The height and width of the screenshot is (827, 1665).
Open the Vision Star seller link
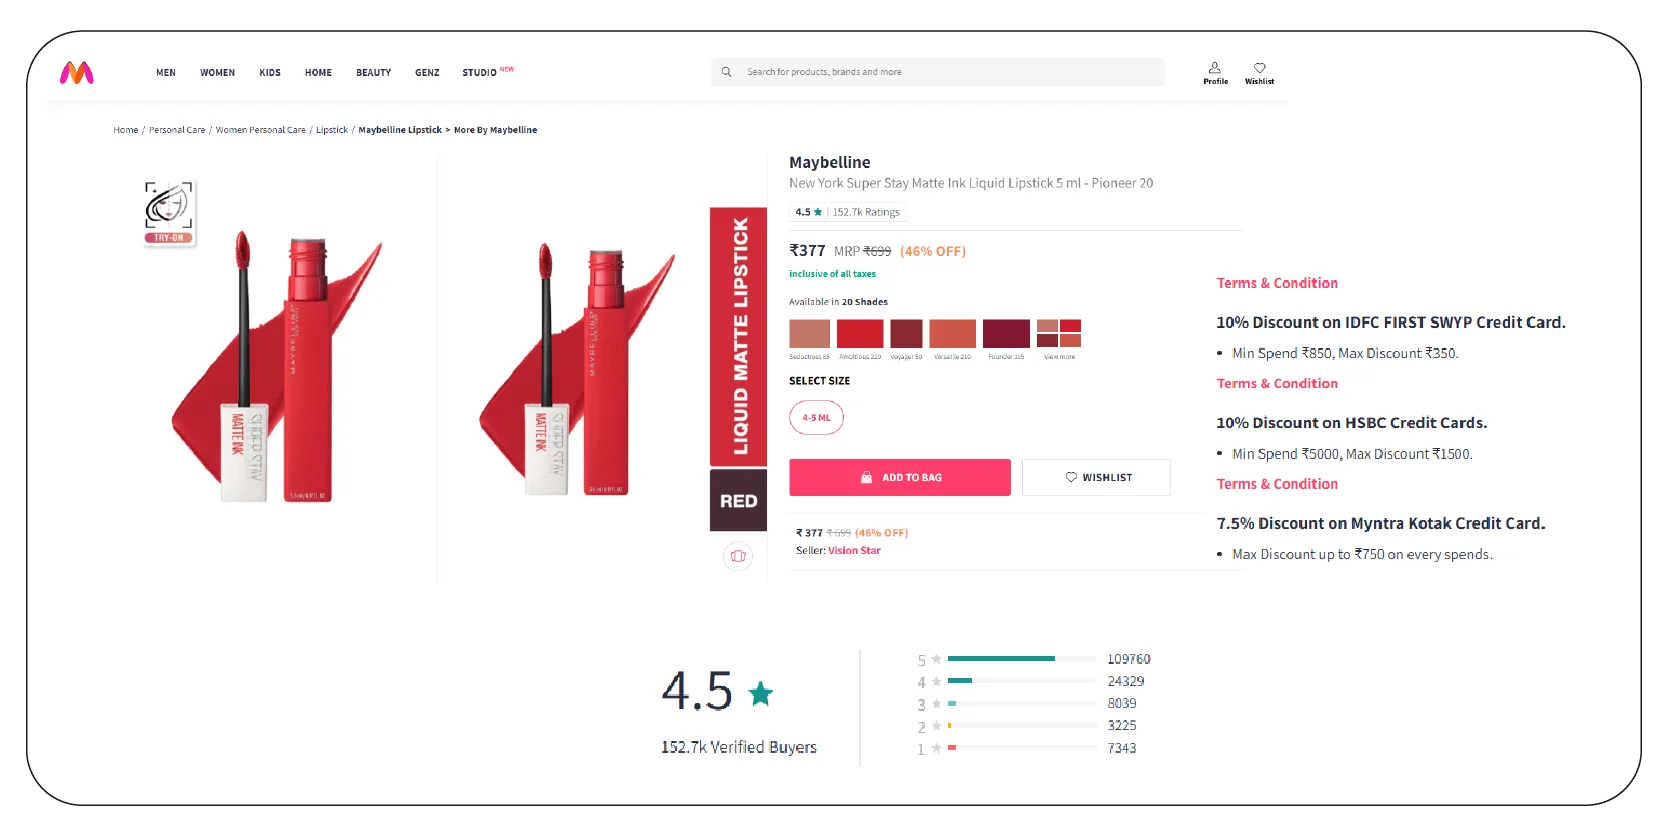(x=854, y=551)
